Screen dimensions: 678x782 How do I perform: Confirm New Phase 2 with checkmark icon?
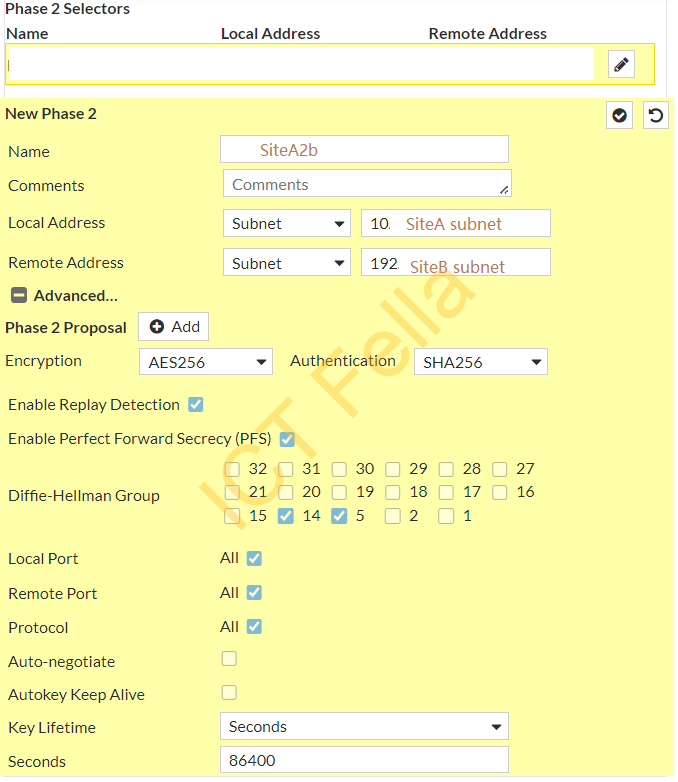(x=619, y=116)
